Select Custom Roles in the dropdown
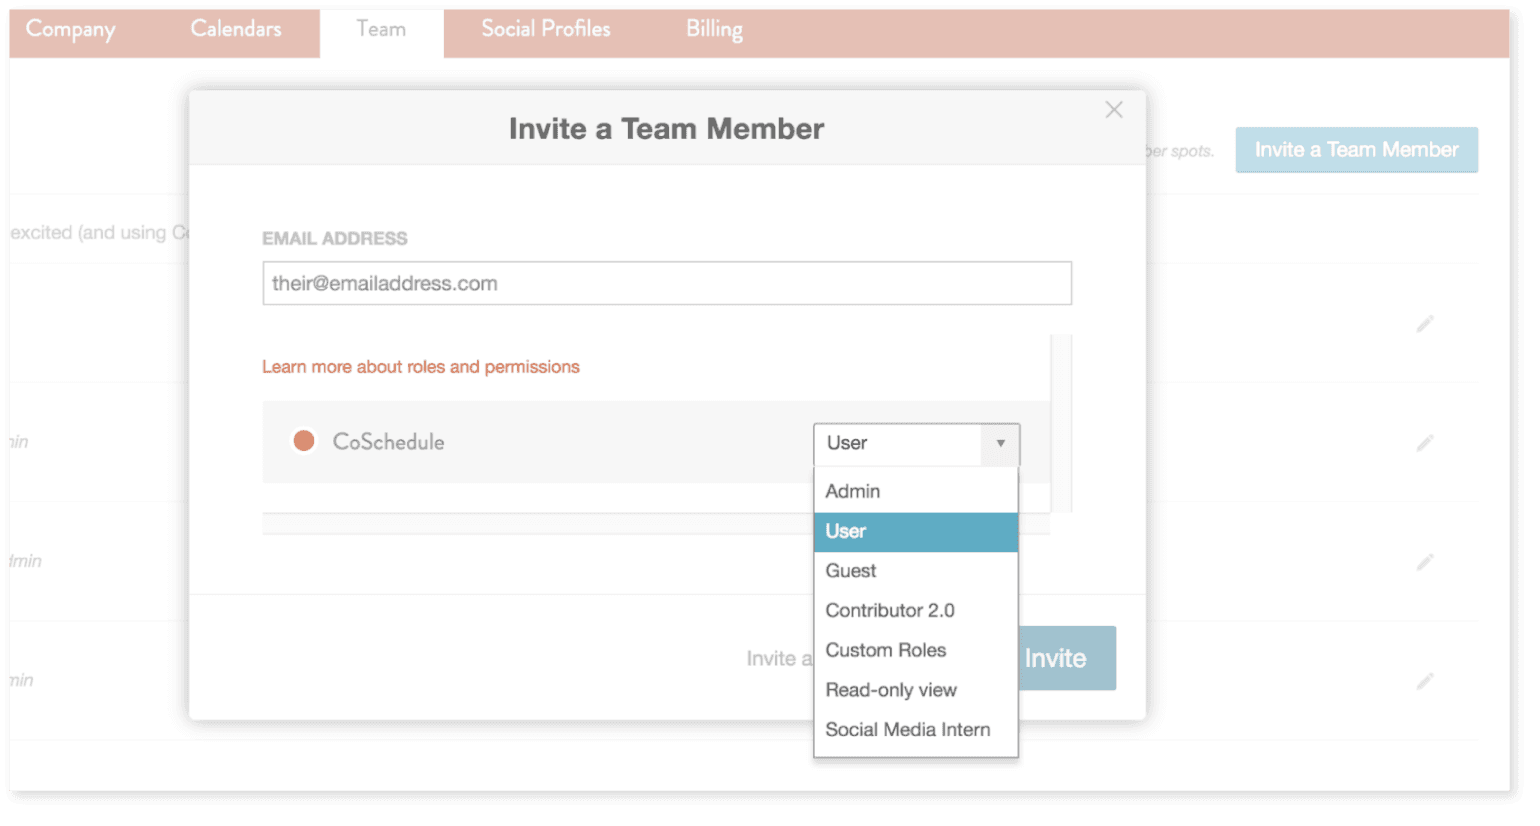Viewport: 1540px width, 826px height. [x=884, y=650]
